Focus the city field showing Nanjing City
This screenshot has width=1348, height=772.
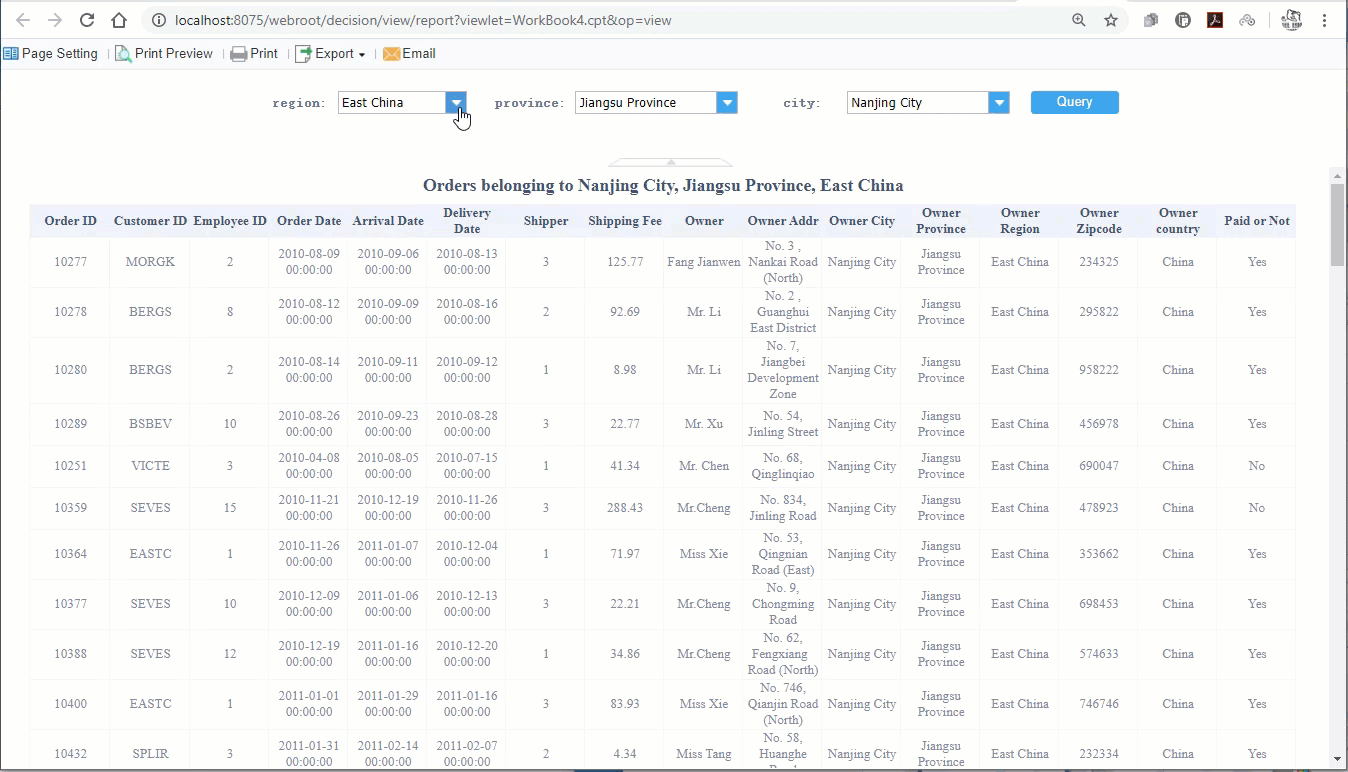tap(918, 103)
